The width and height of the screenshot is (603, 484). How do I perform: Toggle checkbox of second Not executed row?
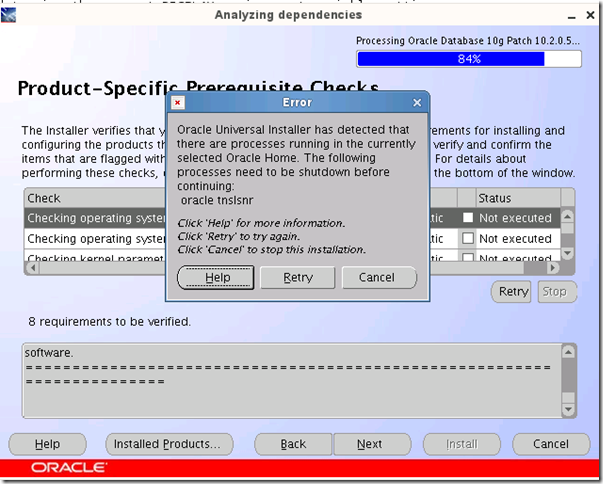click(x=468, y=238)
